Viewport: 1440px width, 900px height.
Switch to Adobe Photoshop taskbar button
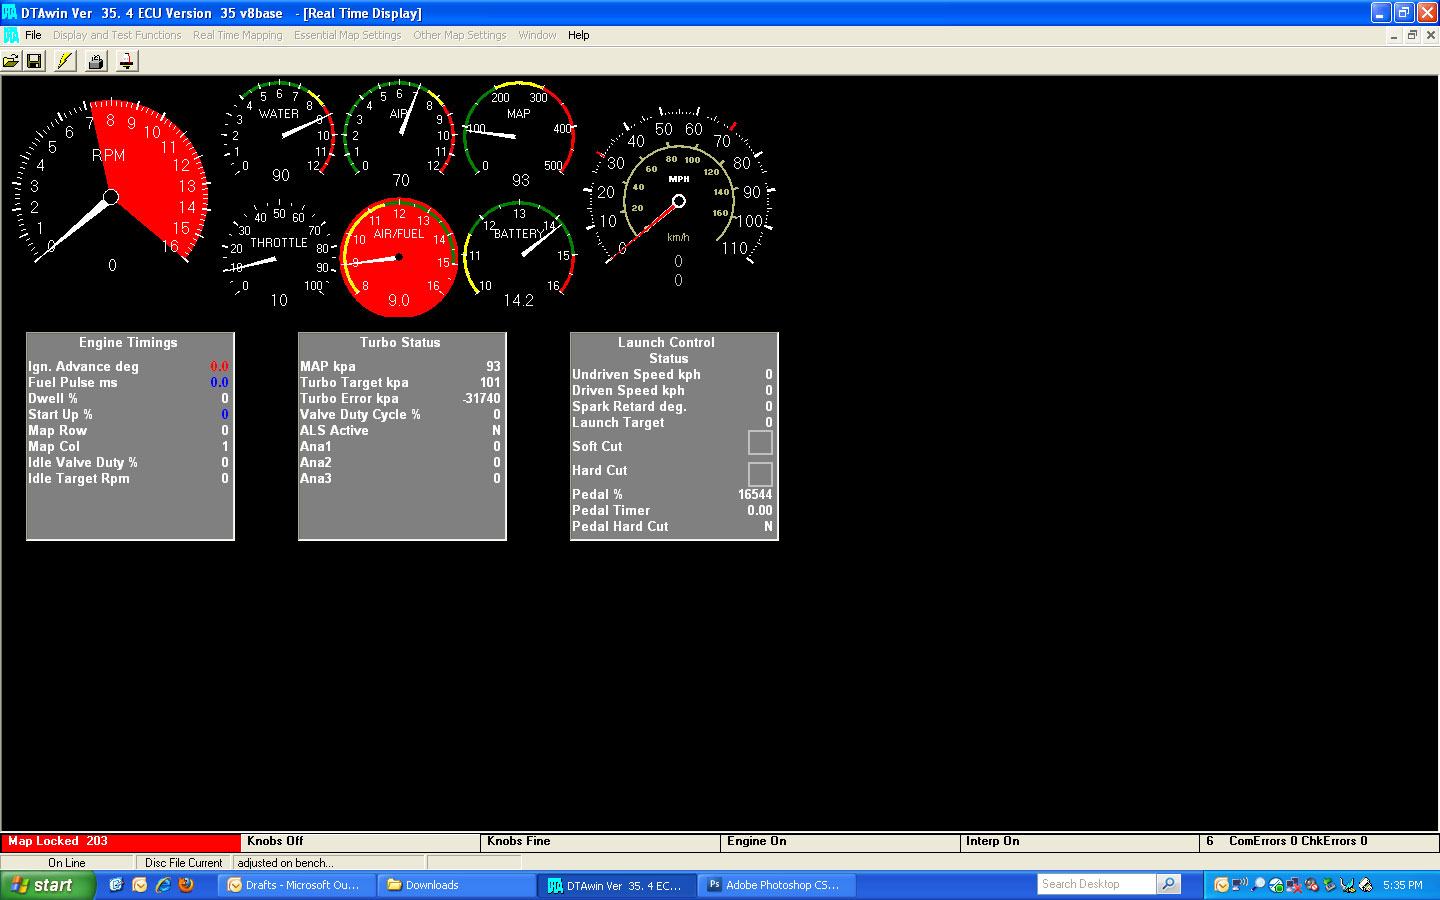pyautogui.click(x=776, y=885)
